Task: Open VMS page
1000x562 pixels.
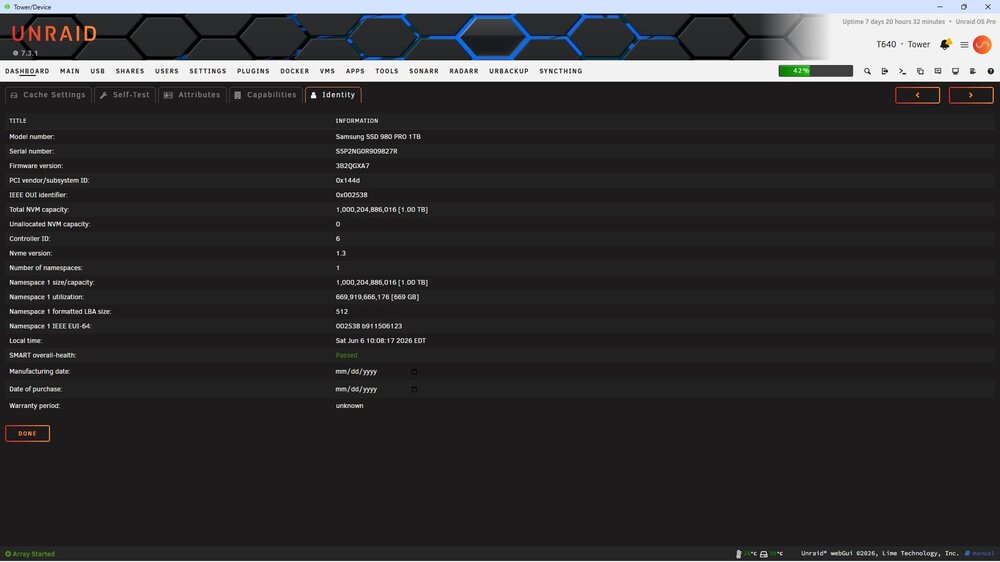Action: (327, 71)
